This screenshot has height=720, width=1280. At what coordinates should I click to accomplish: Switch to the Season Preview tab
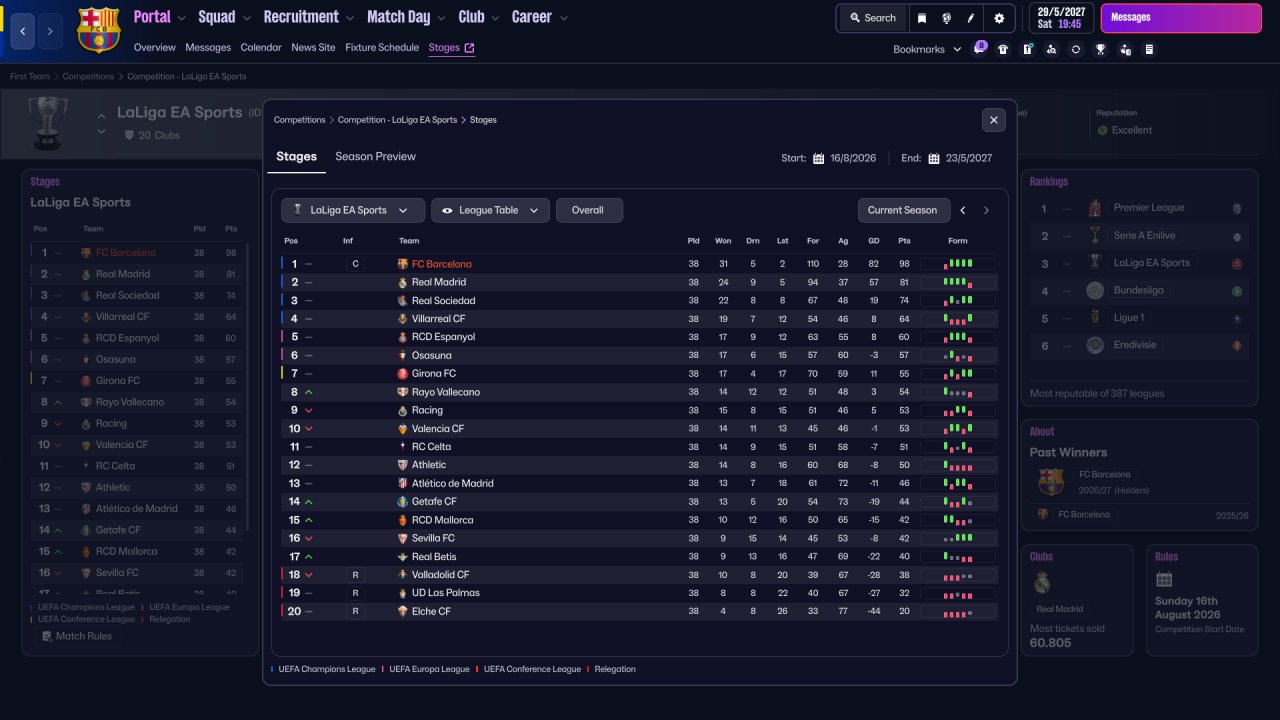pos(375,157)
